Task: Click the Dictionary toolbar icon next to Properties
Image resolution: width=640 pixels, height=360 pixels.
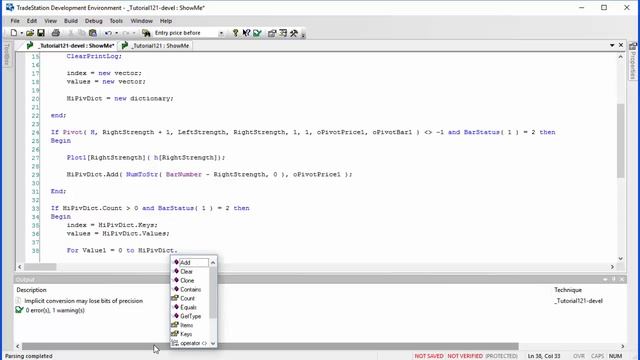Action: [283, 33]
